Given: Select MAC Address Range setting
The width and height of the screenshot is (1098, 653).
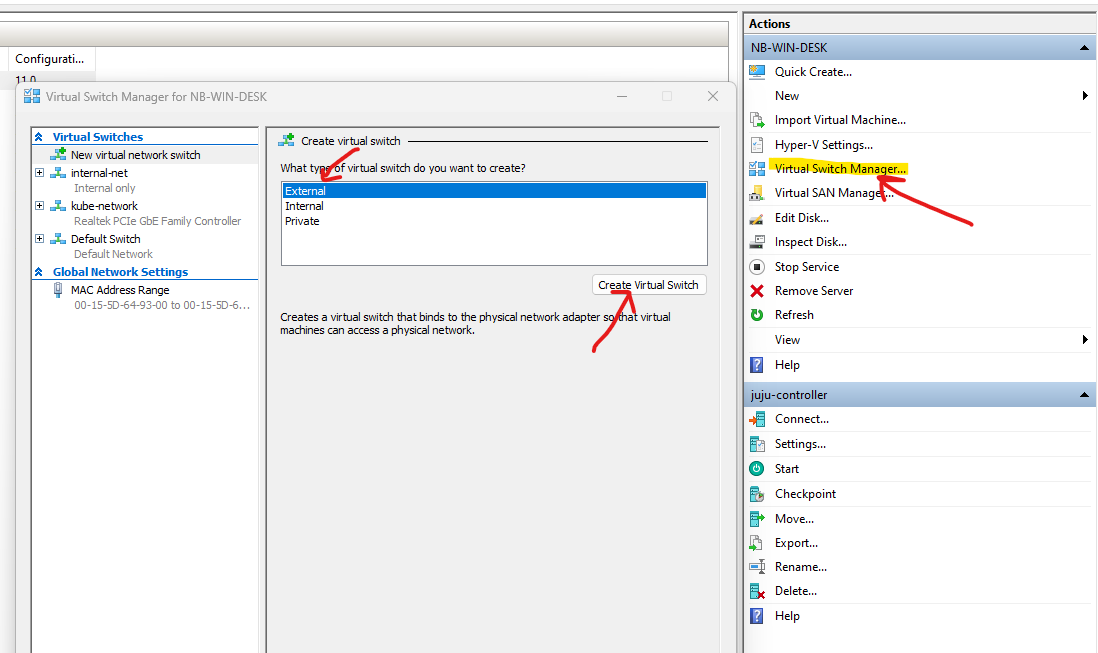Looking at the screenshot, I should coord(119,290).
